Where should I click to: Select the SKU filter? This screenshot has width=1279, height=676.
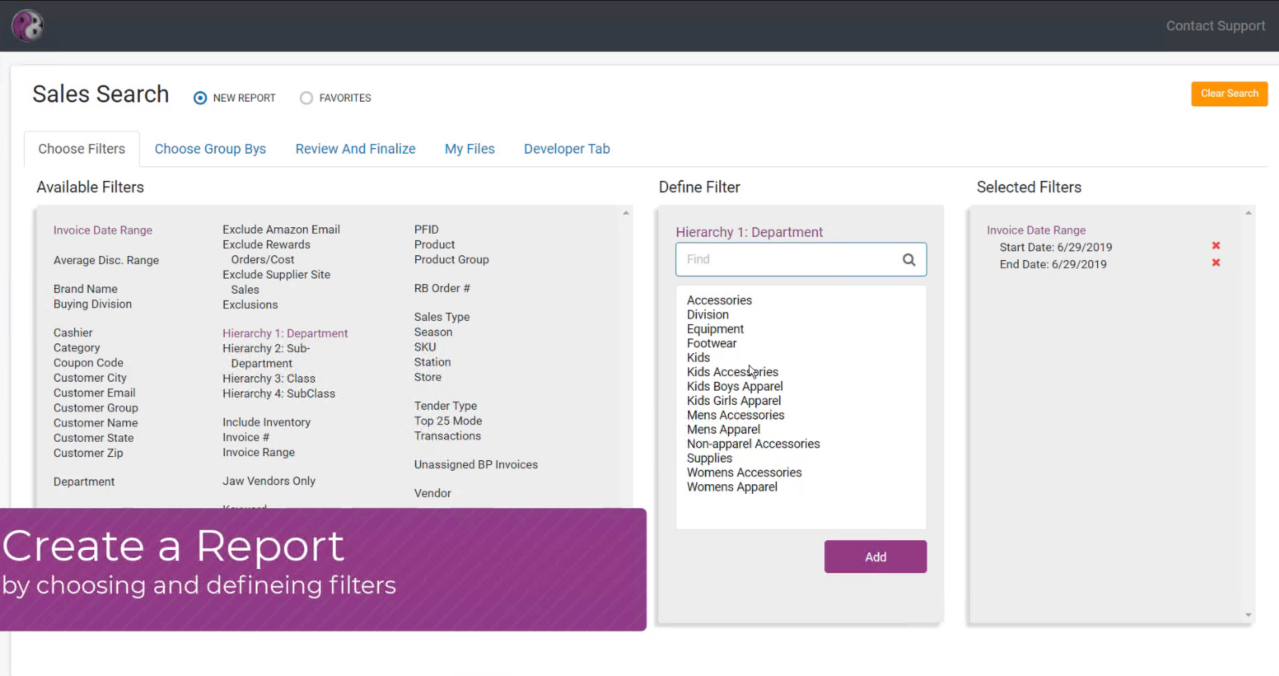tap(425, 347)
